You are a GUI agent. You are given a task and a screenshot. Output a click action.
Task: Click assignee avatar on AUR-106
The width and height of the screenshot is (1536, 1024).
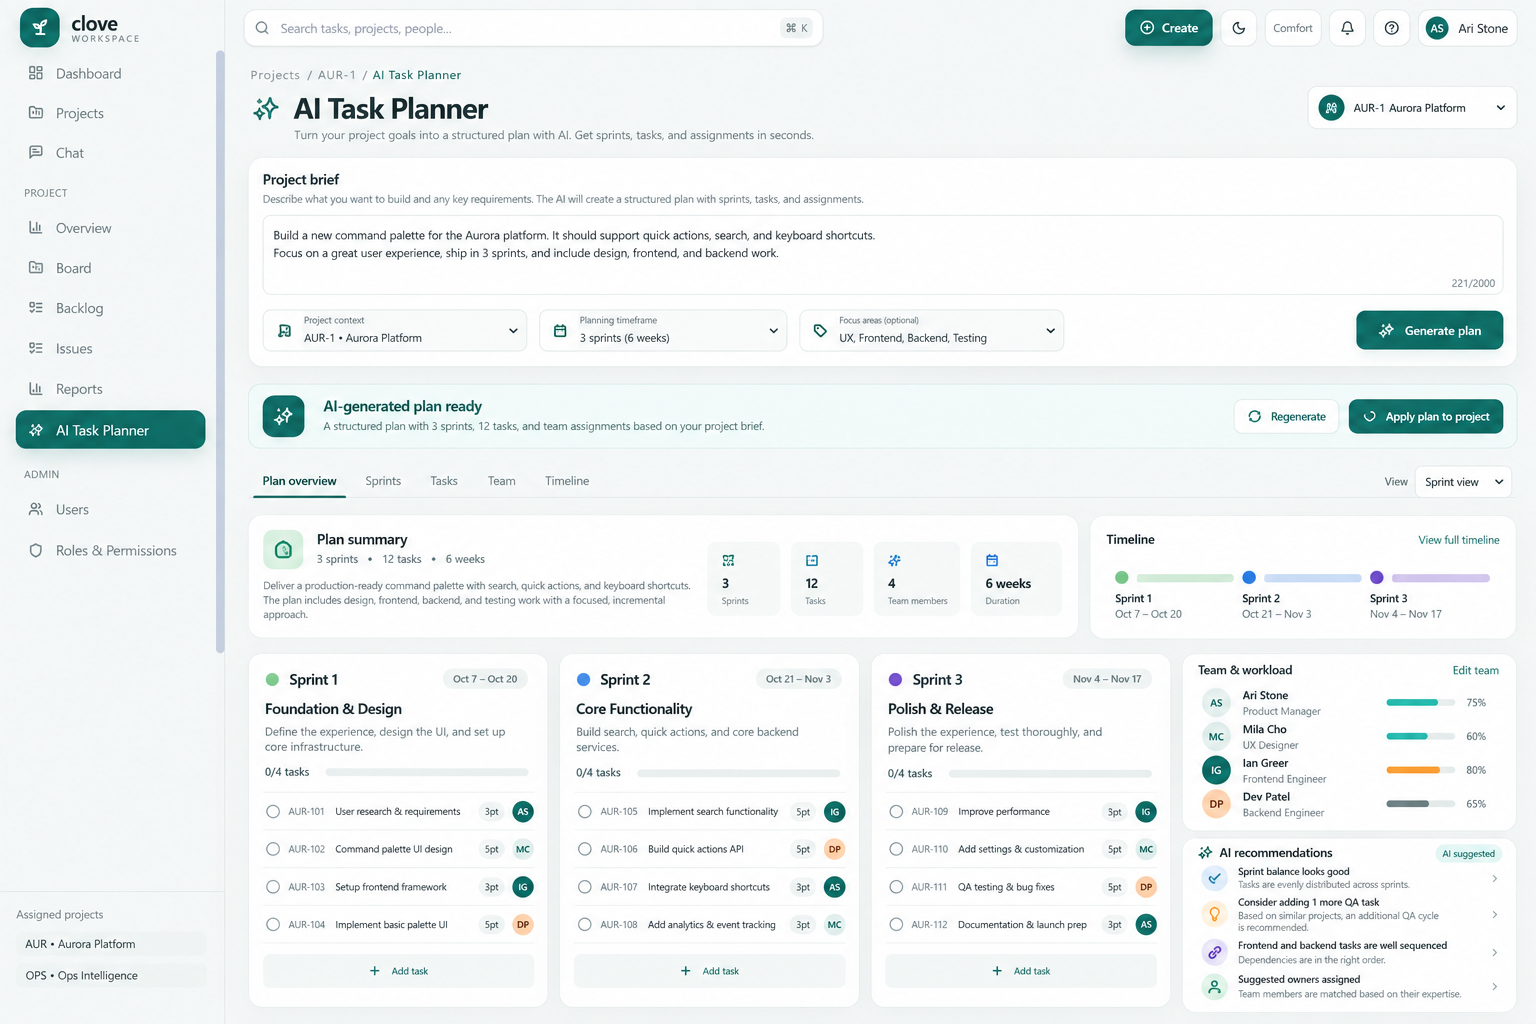coord(834,849)
